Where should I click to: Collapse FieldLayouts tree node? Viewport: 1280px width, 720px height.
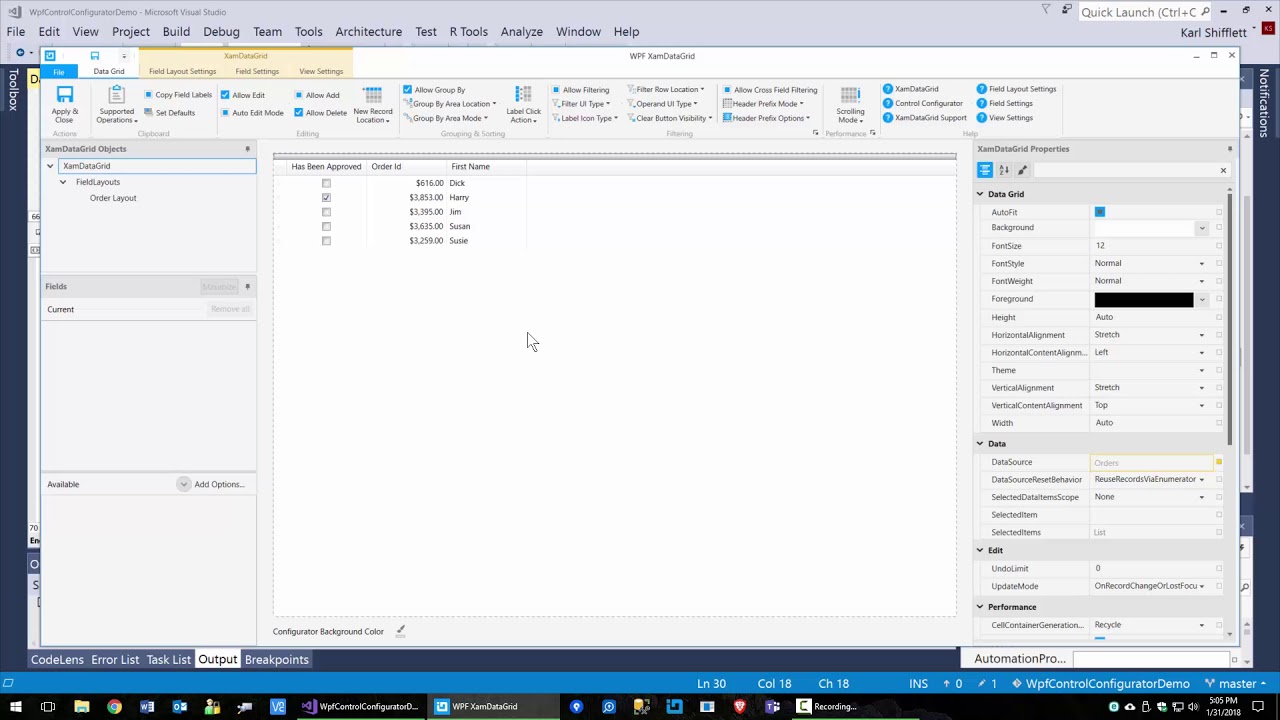pos(63,182)
